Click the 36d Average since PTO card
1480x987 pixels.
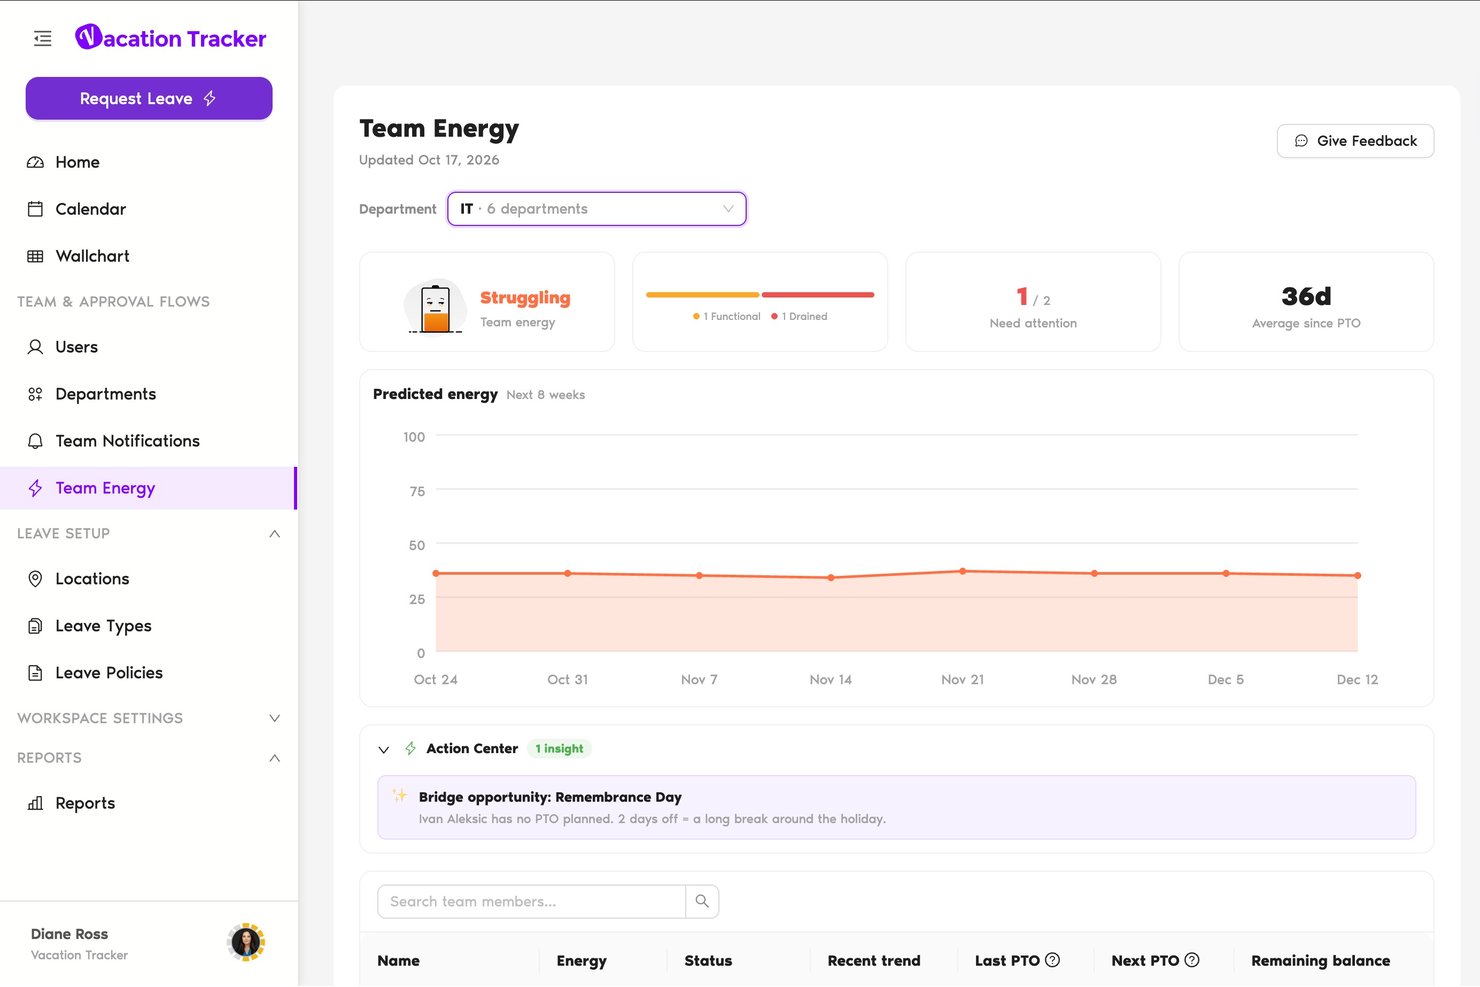coord(1306,302)
